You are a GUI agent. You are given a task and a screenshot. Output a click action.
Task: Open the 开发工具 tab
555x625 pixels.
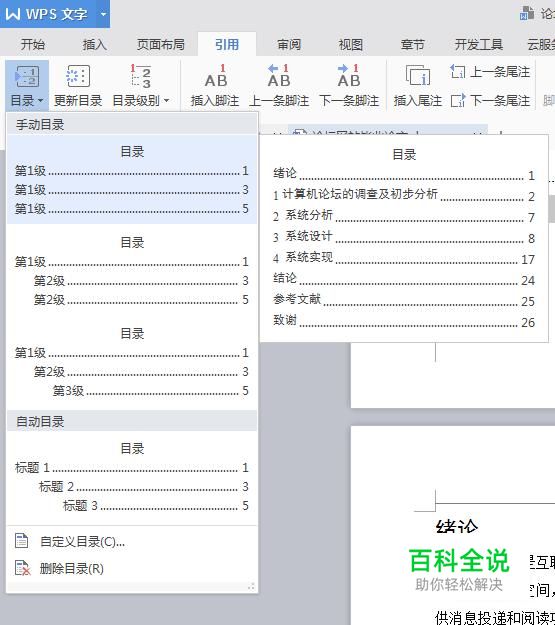coord(478,44)
